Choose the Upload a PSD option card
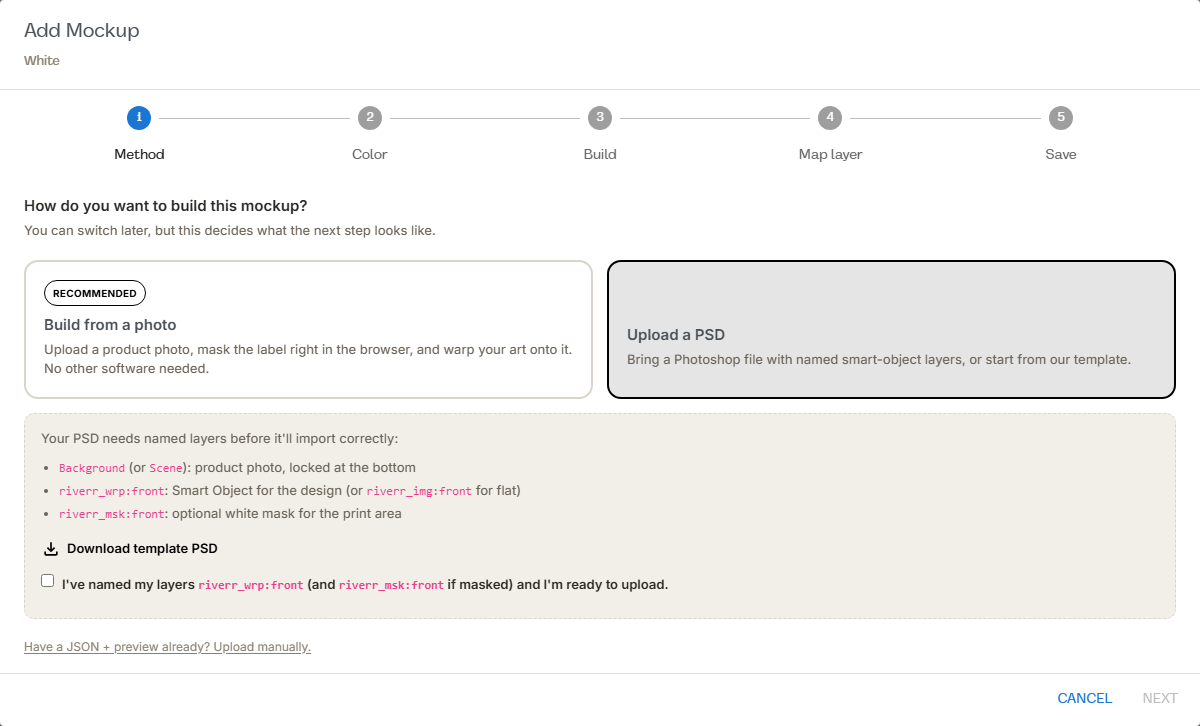 [891, 330]
